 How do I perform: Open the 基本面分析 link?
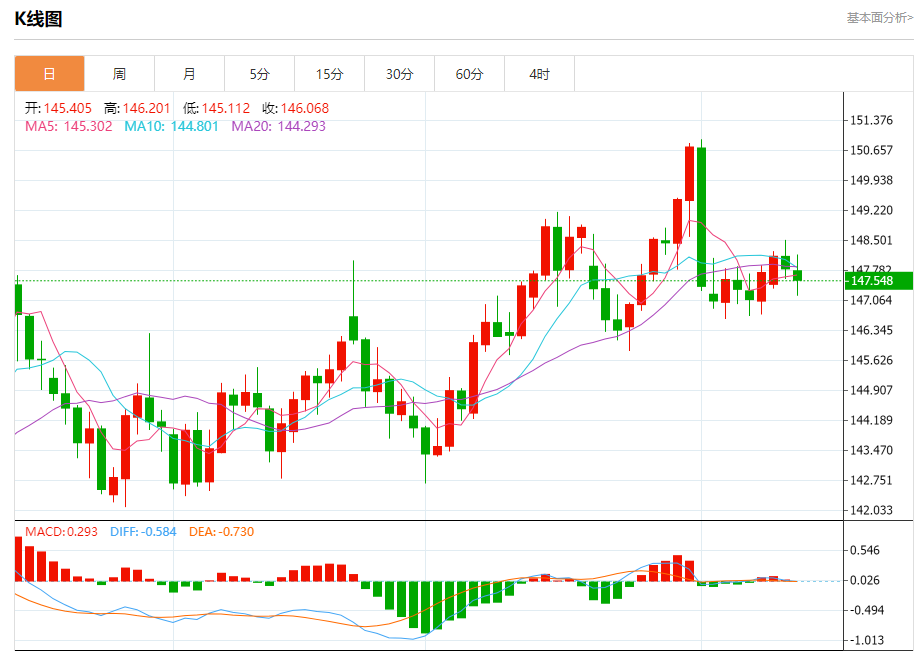tap(880, 18)
